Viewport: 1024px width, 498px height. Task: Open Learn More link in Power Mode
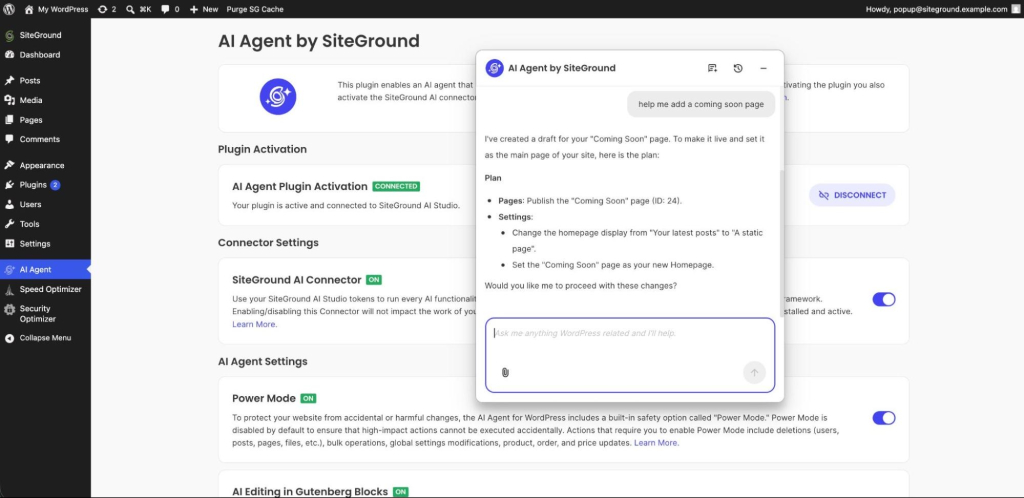click(656, 443)
